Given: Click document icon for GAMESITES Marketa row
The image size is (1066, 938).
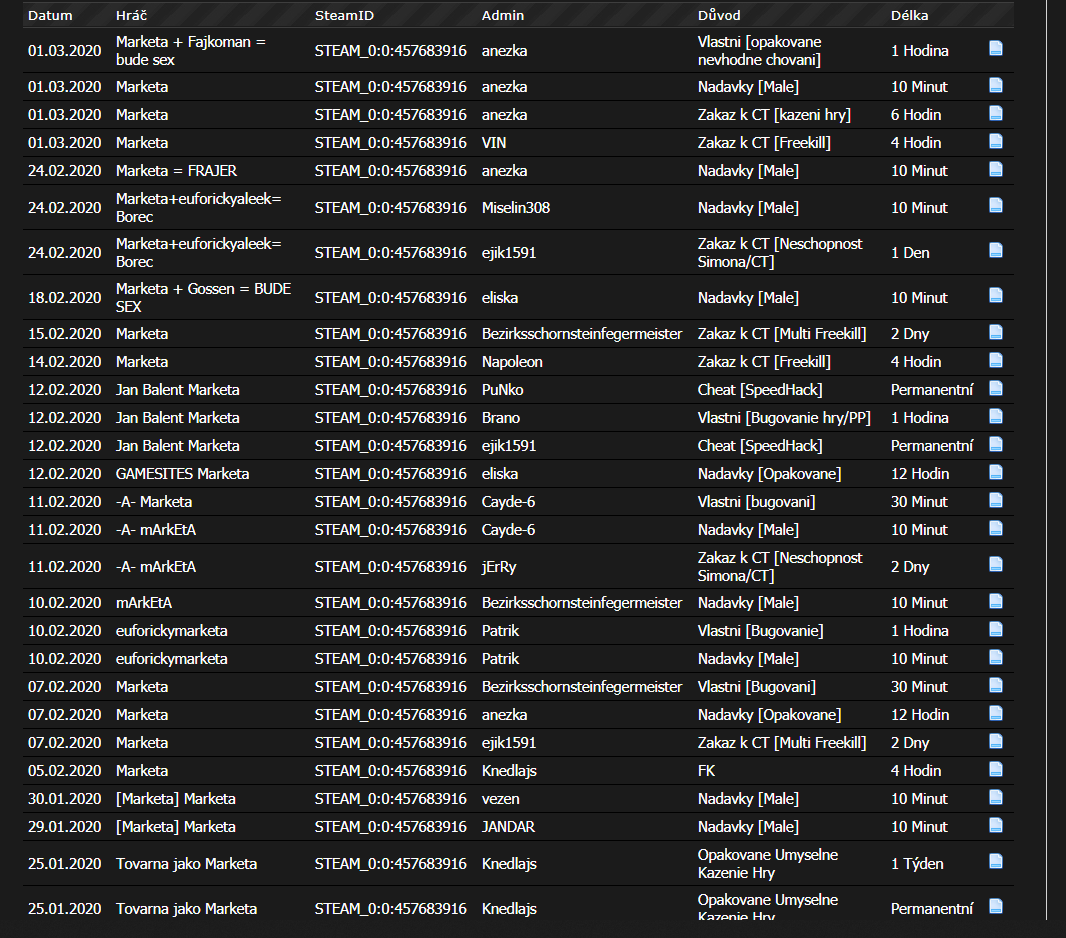Looking at the screenshot, I should pos(995,473).
